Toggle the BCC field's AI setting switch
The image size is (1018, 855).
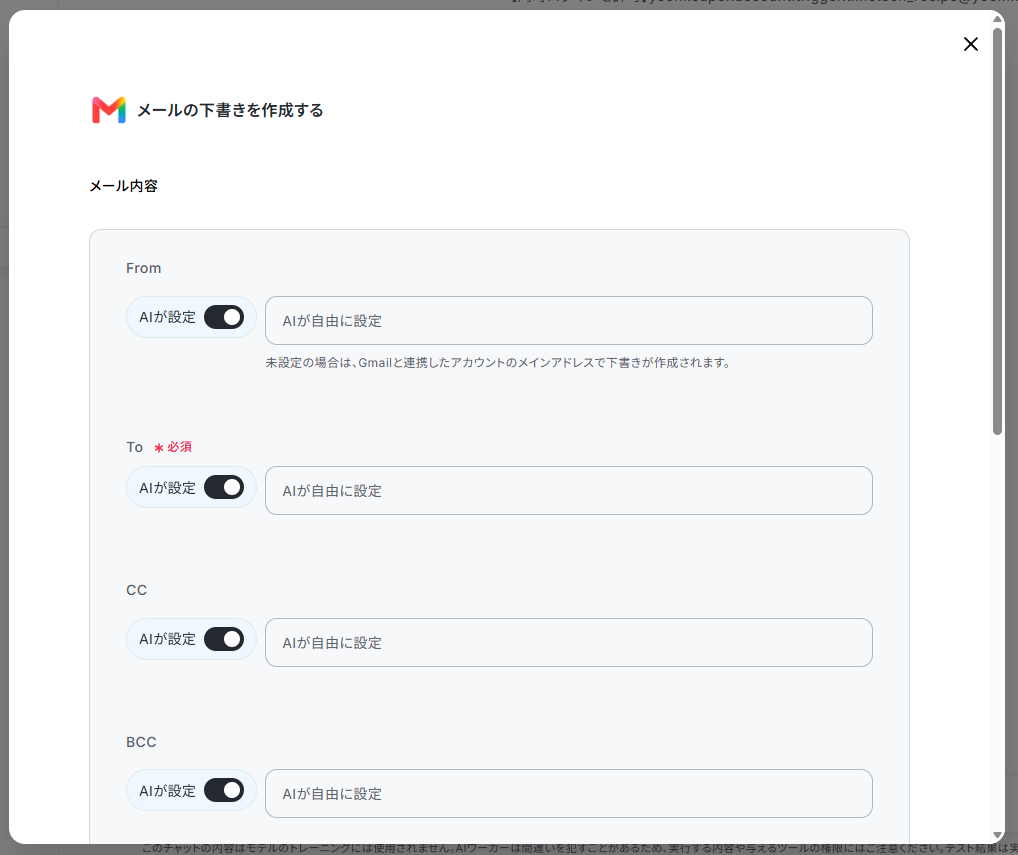(224, 791)
